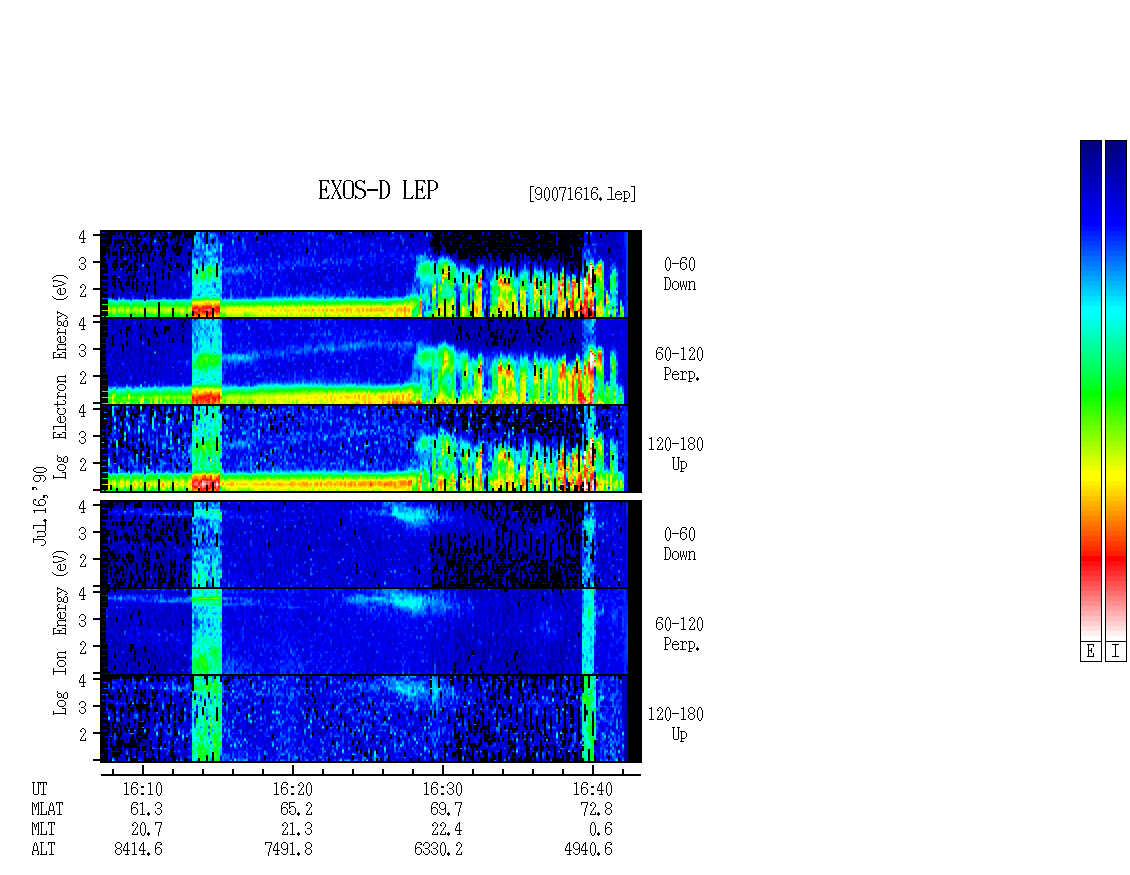The height and width of the screenshot is (875, 1130).
Task: Select the MLT row label
Action: (x=43, y=830)
